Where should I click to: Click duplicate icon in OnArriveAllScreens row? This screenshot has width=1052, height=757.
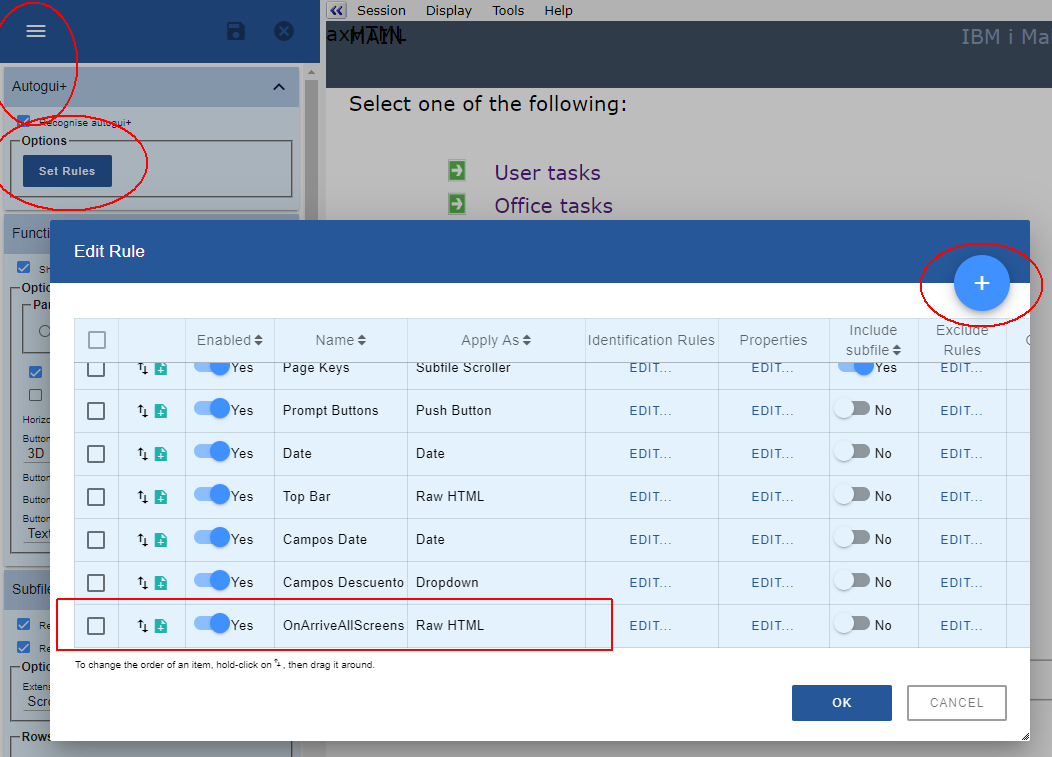click(161, 626)
